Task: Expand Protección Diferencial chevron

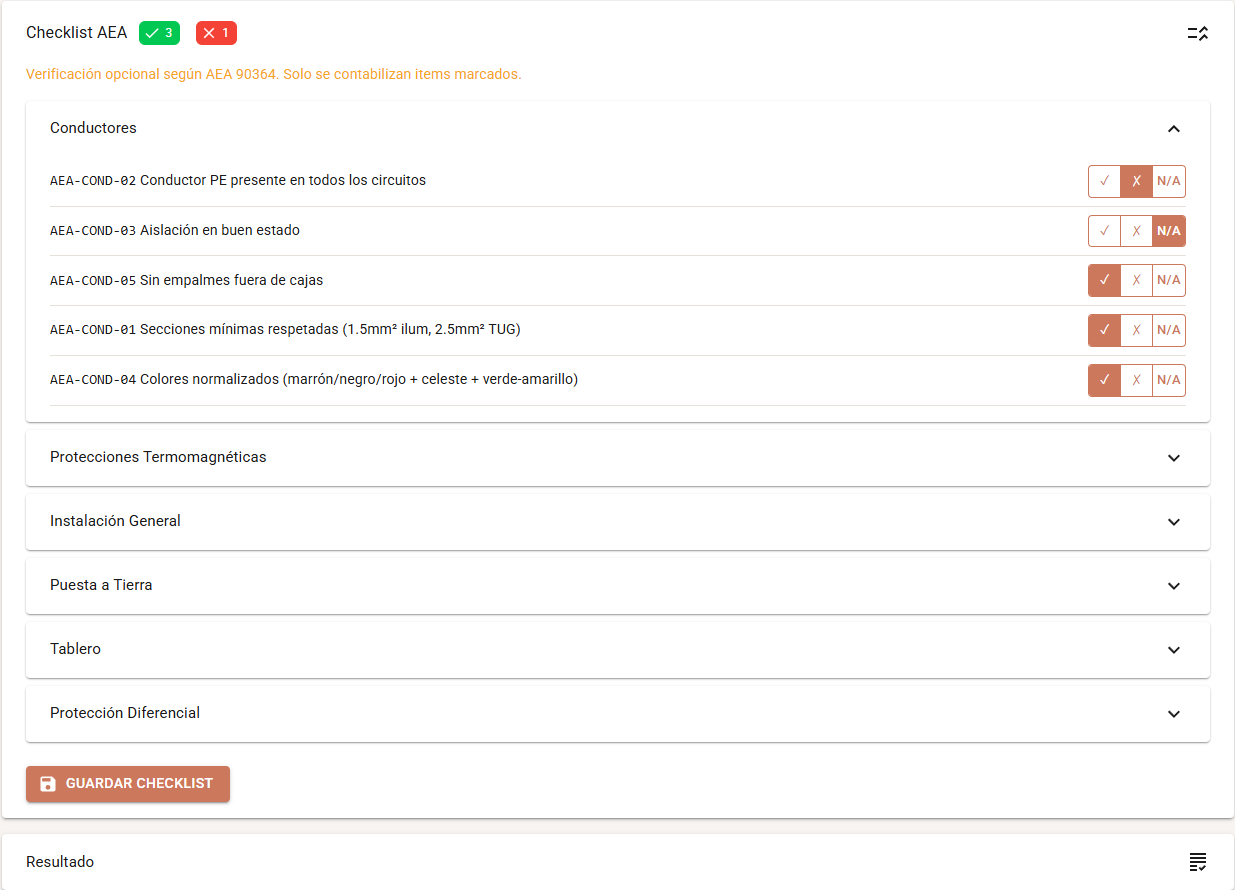Action: coord(1174,714)
